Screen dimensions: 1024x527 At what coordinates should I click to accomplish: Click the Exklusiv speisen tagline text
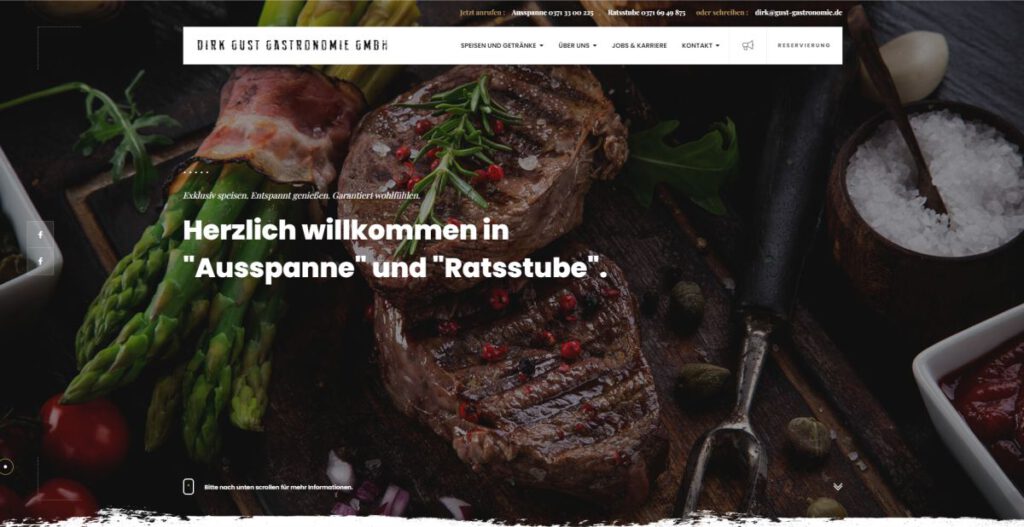pos(302,195)
